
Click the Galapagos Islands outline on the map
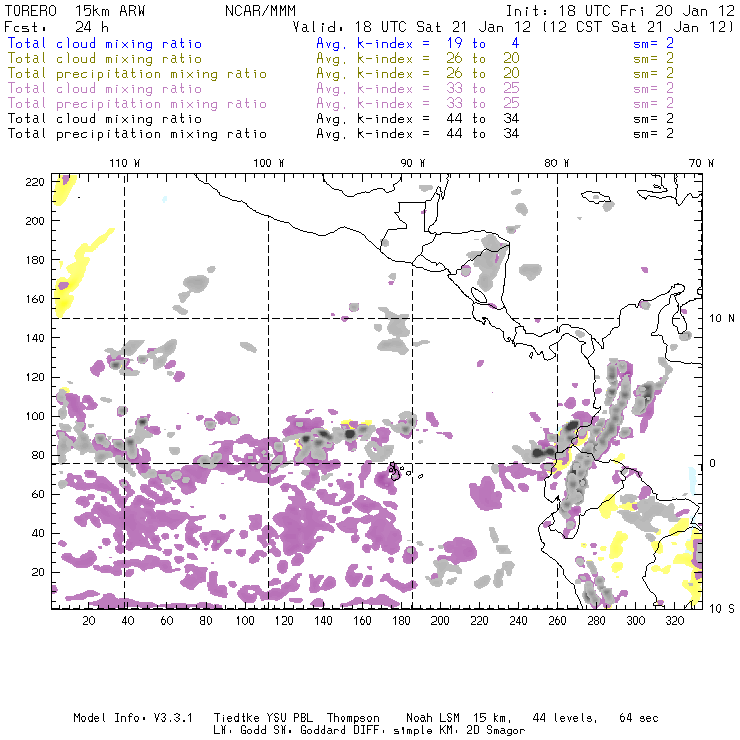click(x=399, y=469)
